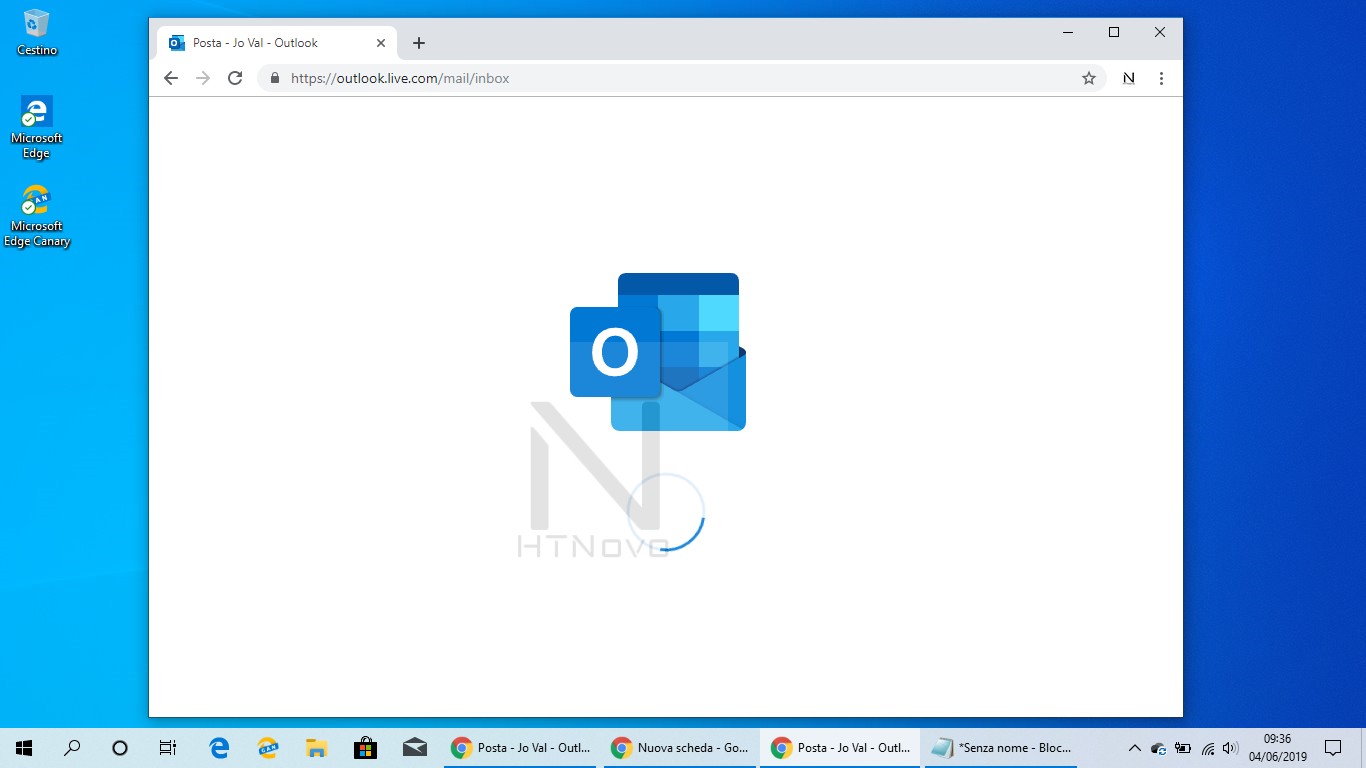This screenshot has width=1366, height=768.
Task: Check OneDrive sync status in the system tray
Action: point(1159,747)
